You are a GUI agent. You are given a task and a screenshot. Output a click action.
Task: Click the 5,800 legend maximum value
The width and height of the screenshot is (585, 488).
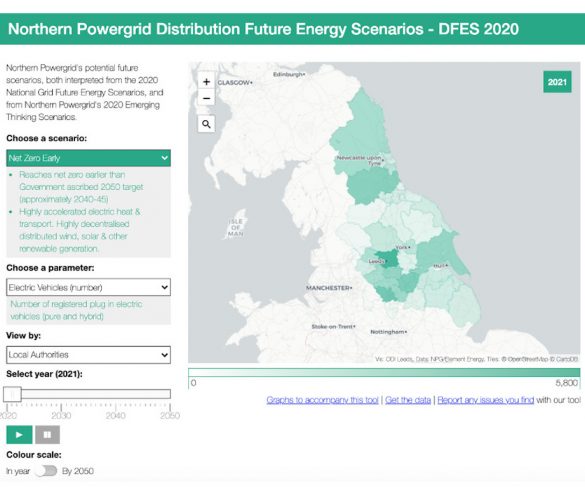click(x=566, y=383)
